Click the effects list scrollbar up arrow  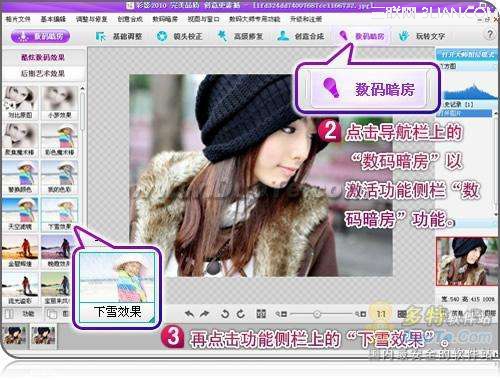(82, 88)
